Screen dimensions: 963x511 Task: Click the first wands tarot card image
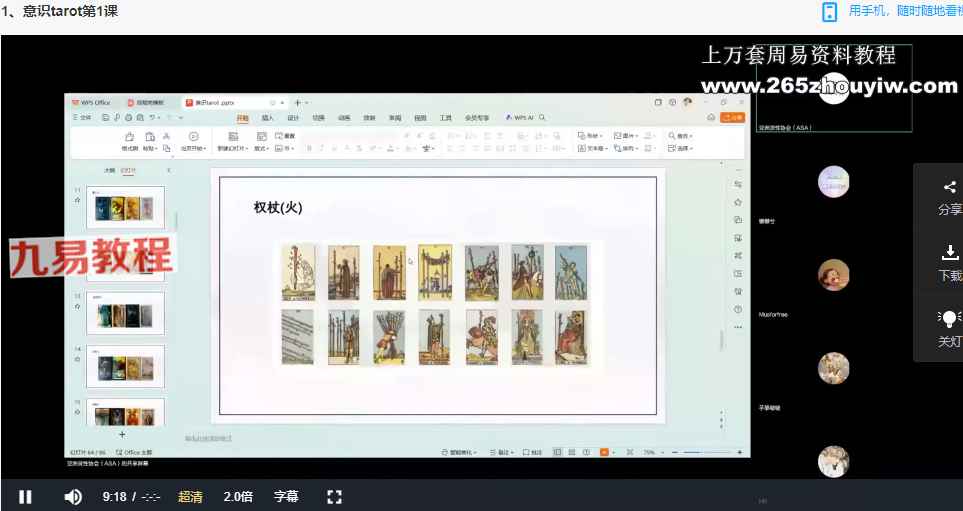pos(298,272)
